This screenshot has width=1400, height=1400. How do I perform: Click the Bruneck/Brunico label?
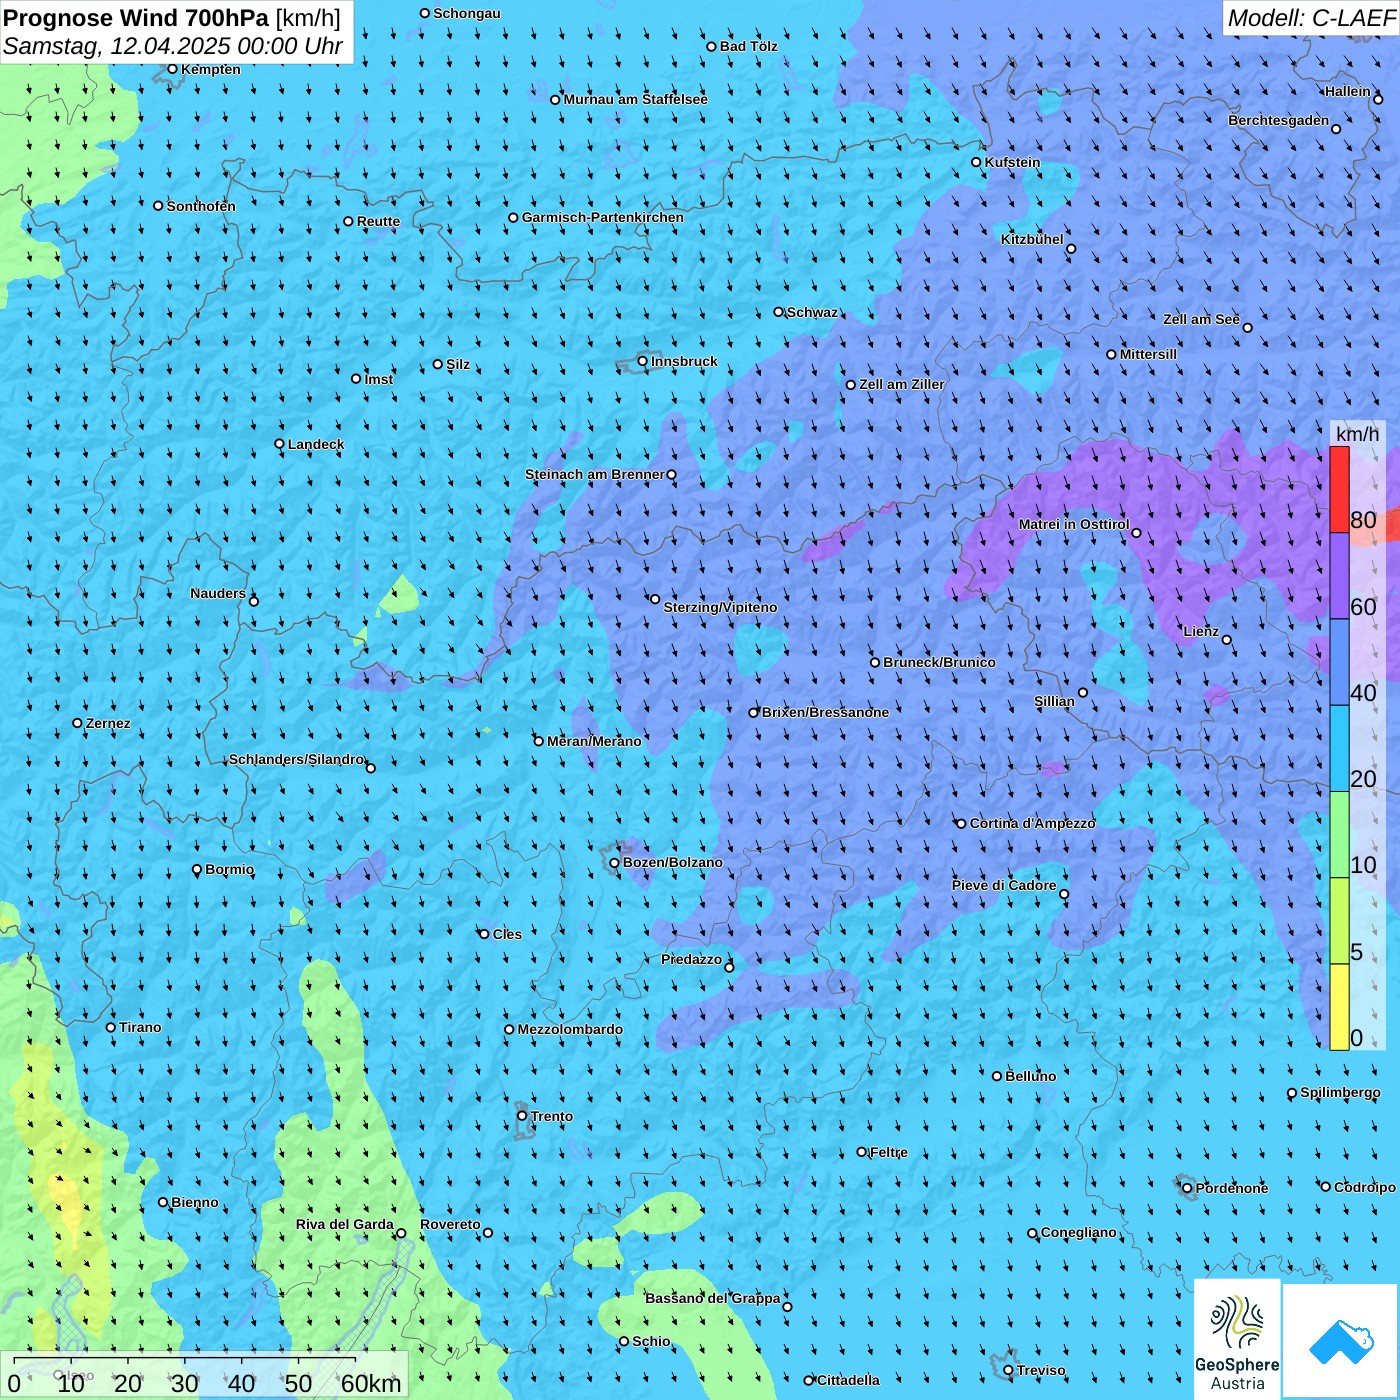[939, 662]
